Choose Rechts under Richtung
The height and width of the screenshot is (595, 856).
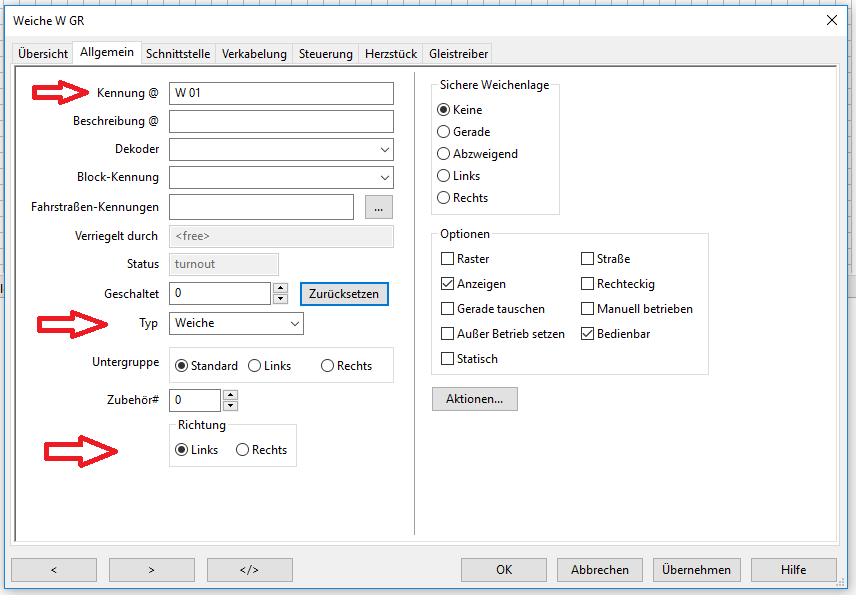(x=242, y=450)
